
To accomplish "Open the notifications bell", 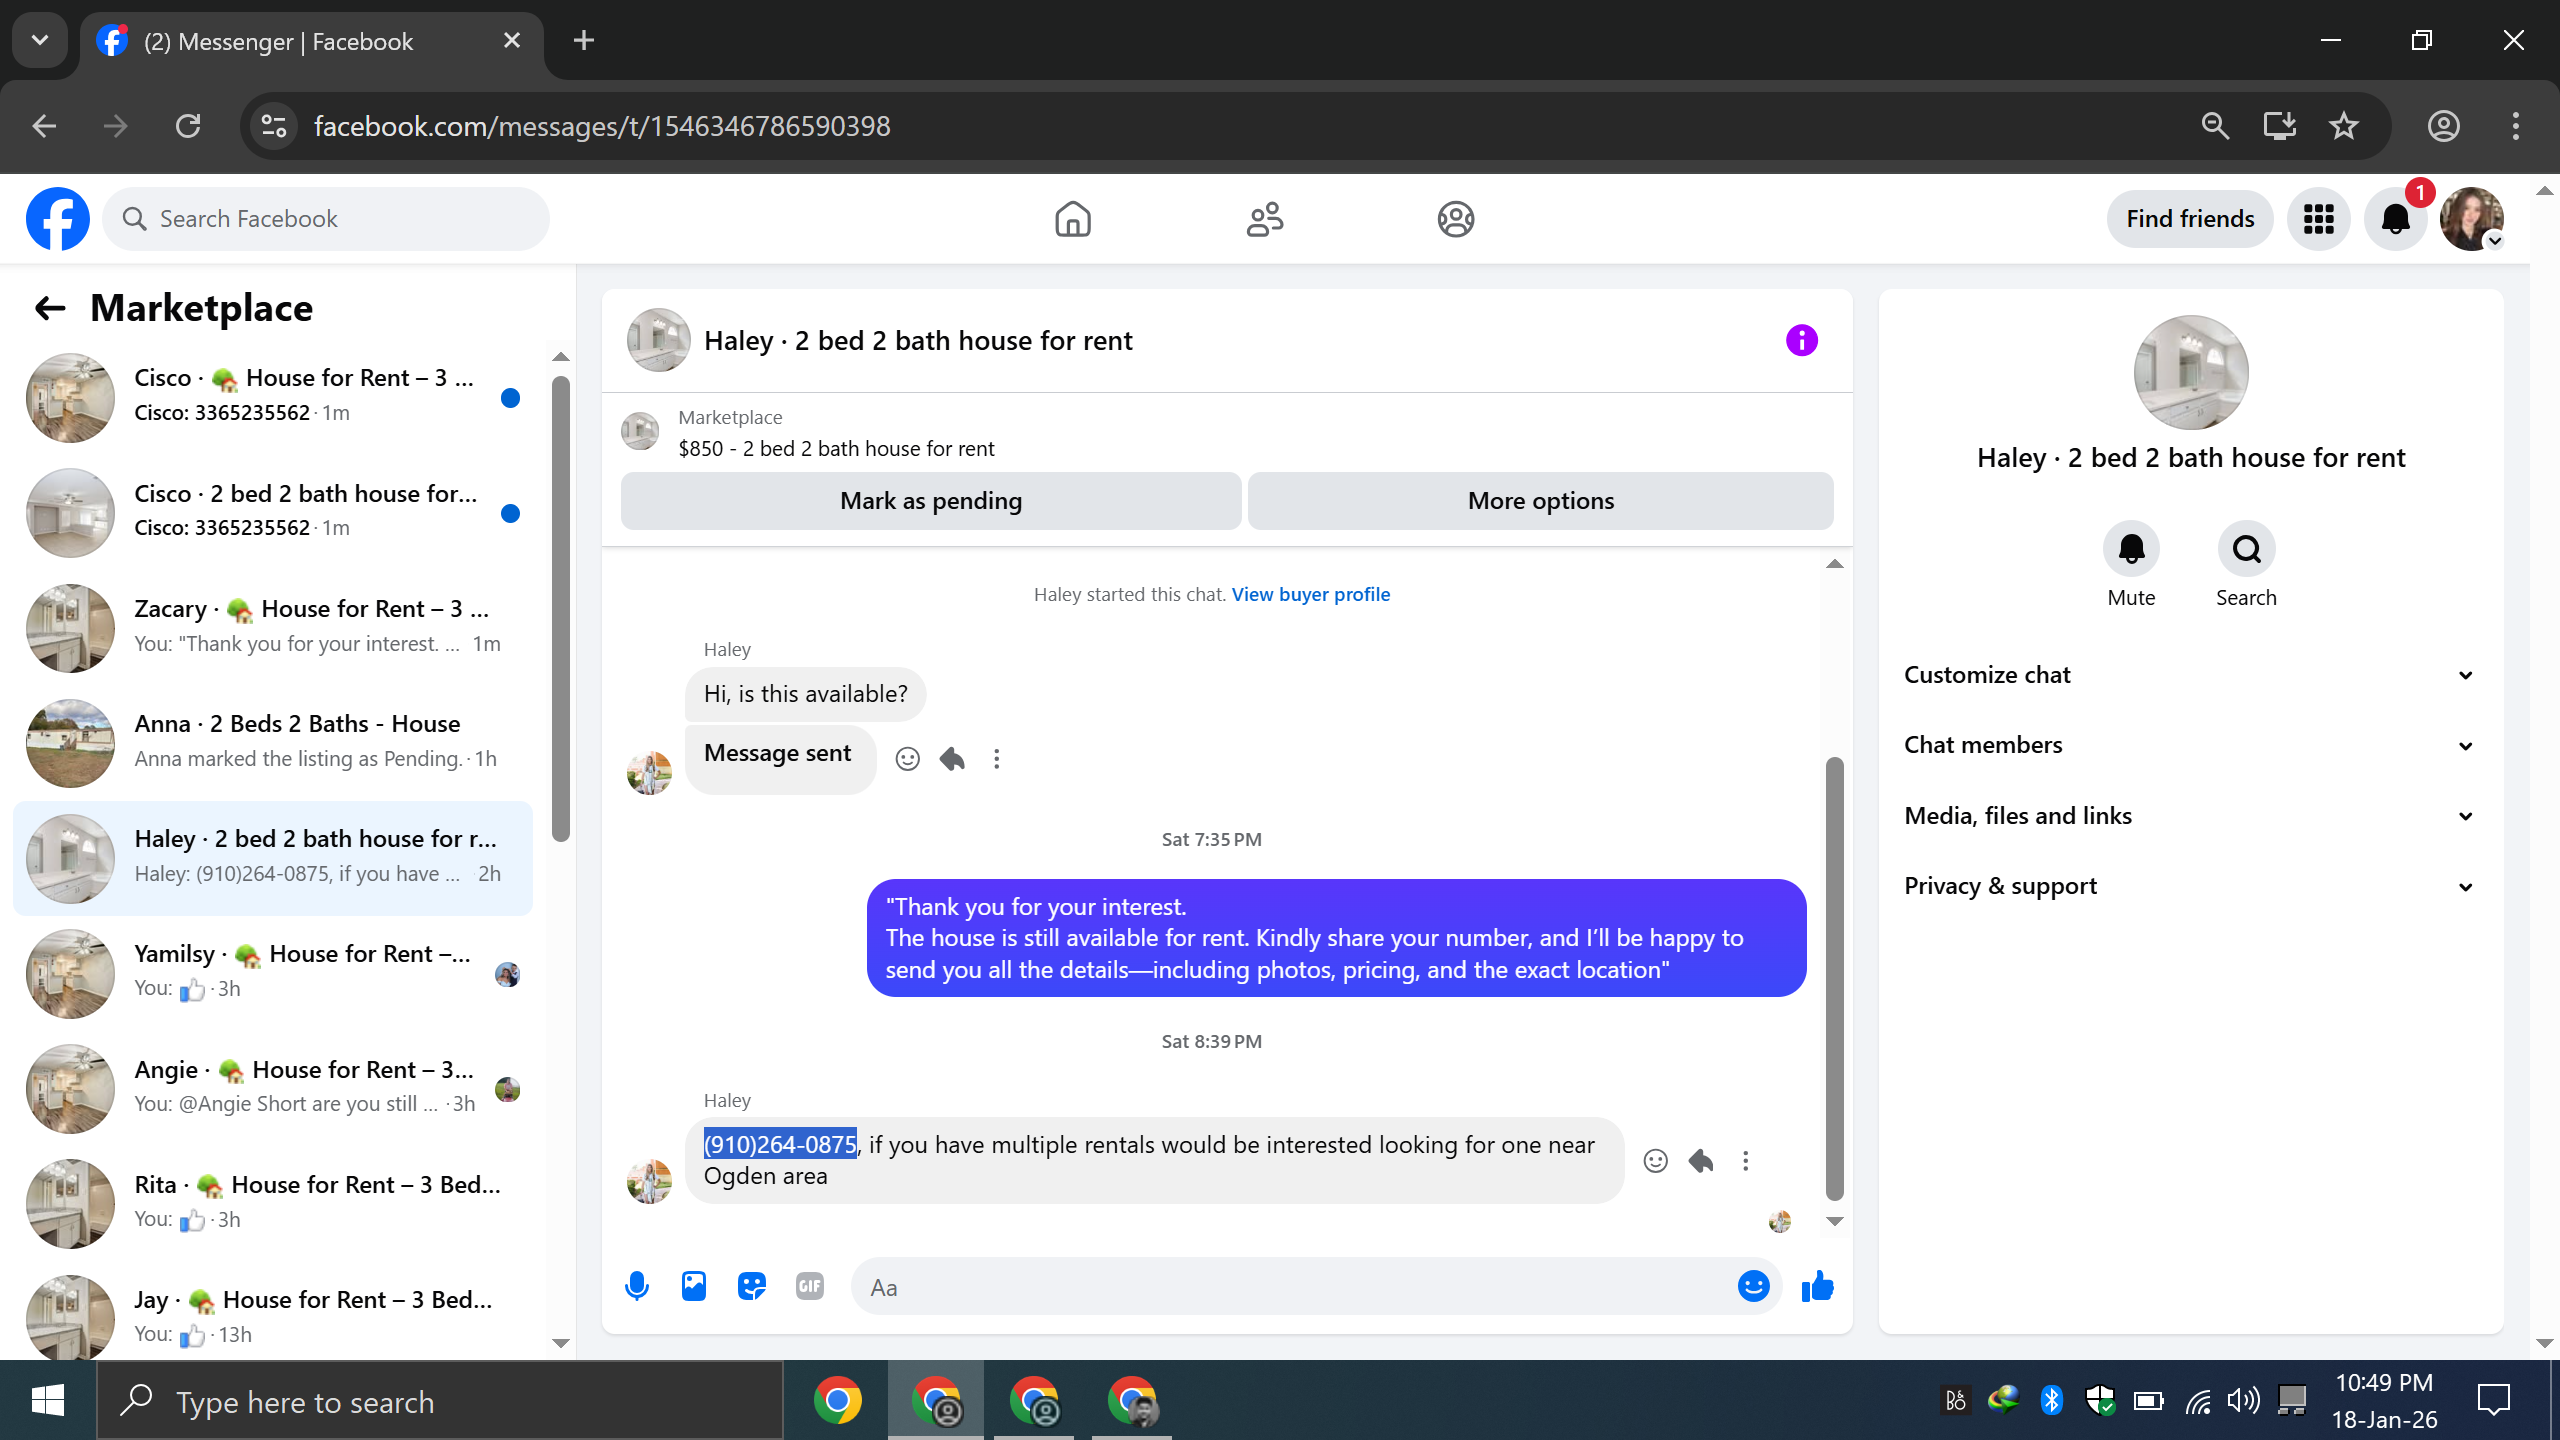I will click(2395, 219).
